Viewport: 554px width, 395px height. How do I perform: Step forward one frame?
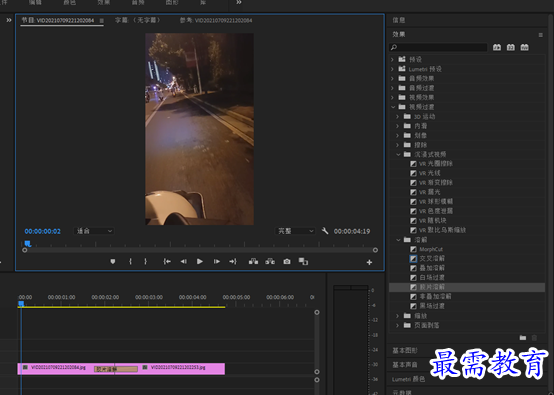point(217,261)
